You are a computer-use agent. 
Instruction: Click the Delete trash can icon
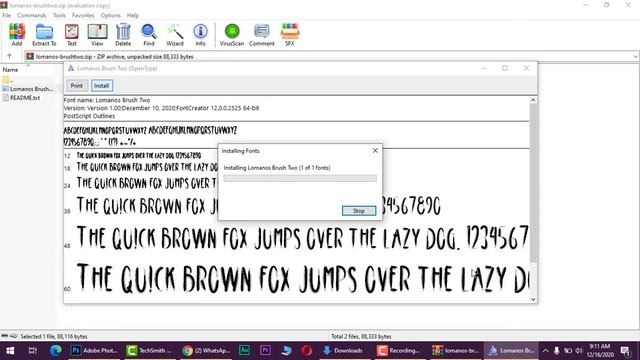pos(123,34)
